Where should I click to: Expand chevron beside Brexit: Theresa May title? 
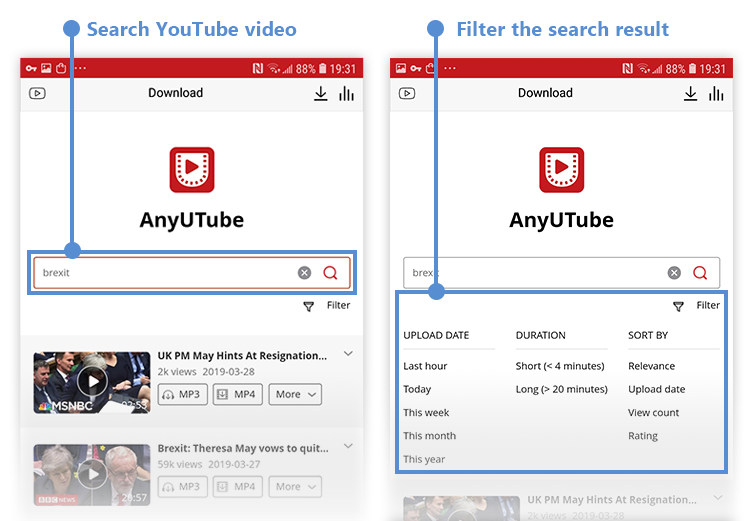348,446
